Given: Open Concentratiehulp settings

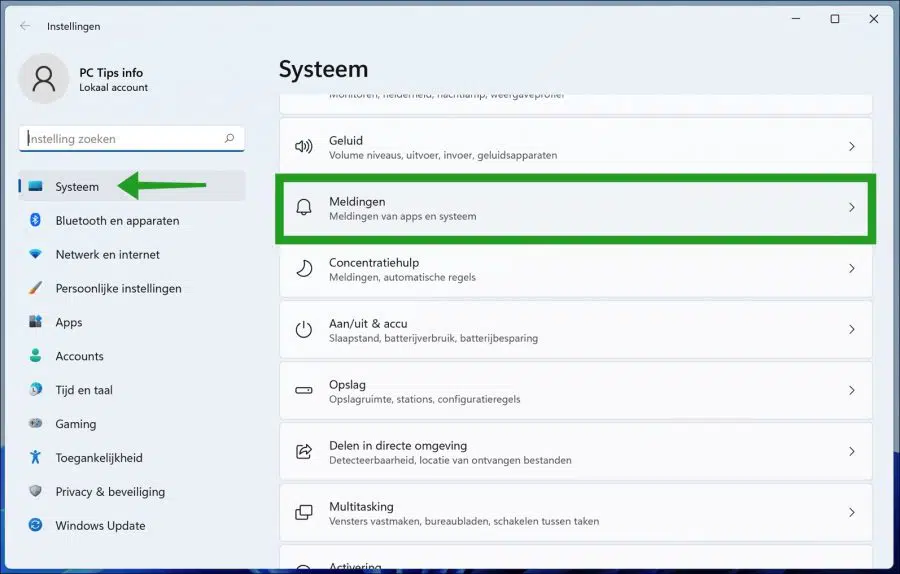Looking at the screenshot, I should (576, 268).
